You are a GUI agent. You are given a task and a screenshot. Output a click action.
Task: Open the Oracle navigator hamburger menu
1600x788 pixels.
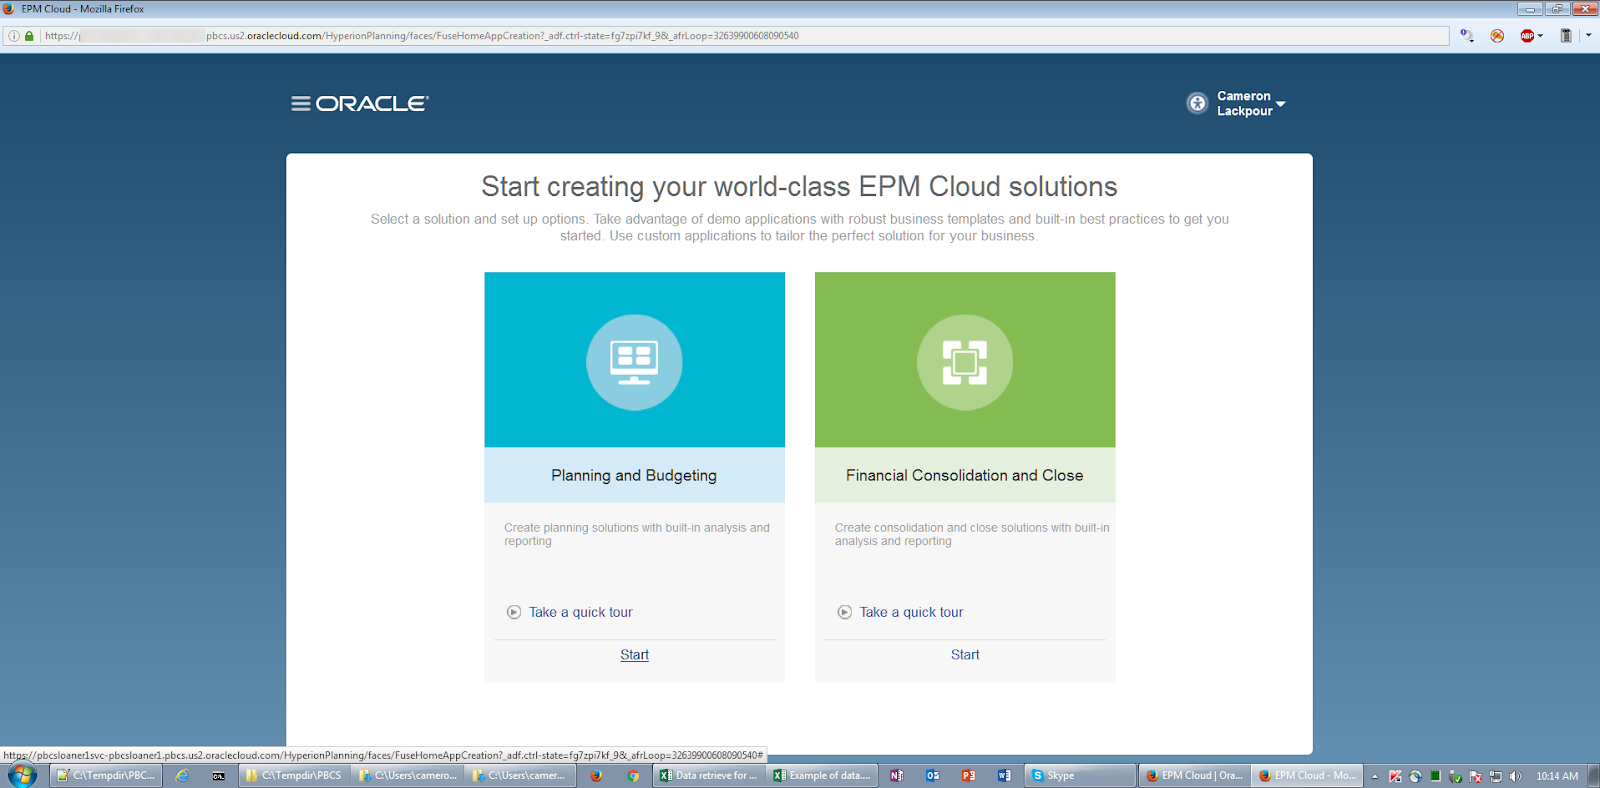coord(300,103)
